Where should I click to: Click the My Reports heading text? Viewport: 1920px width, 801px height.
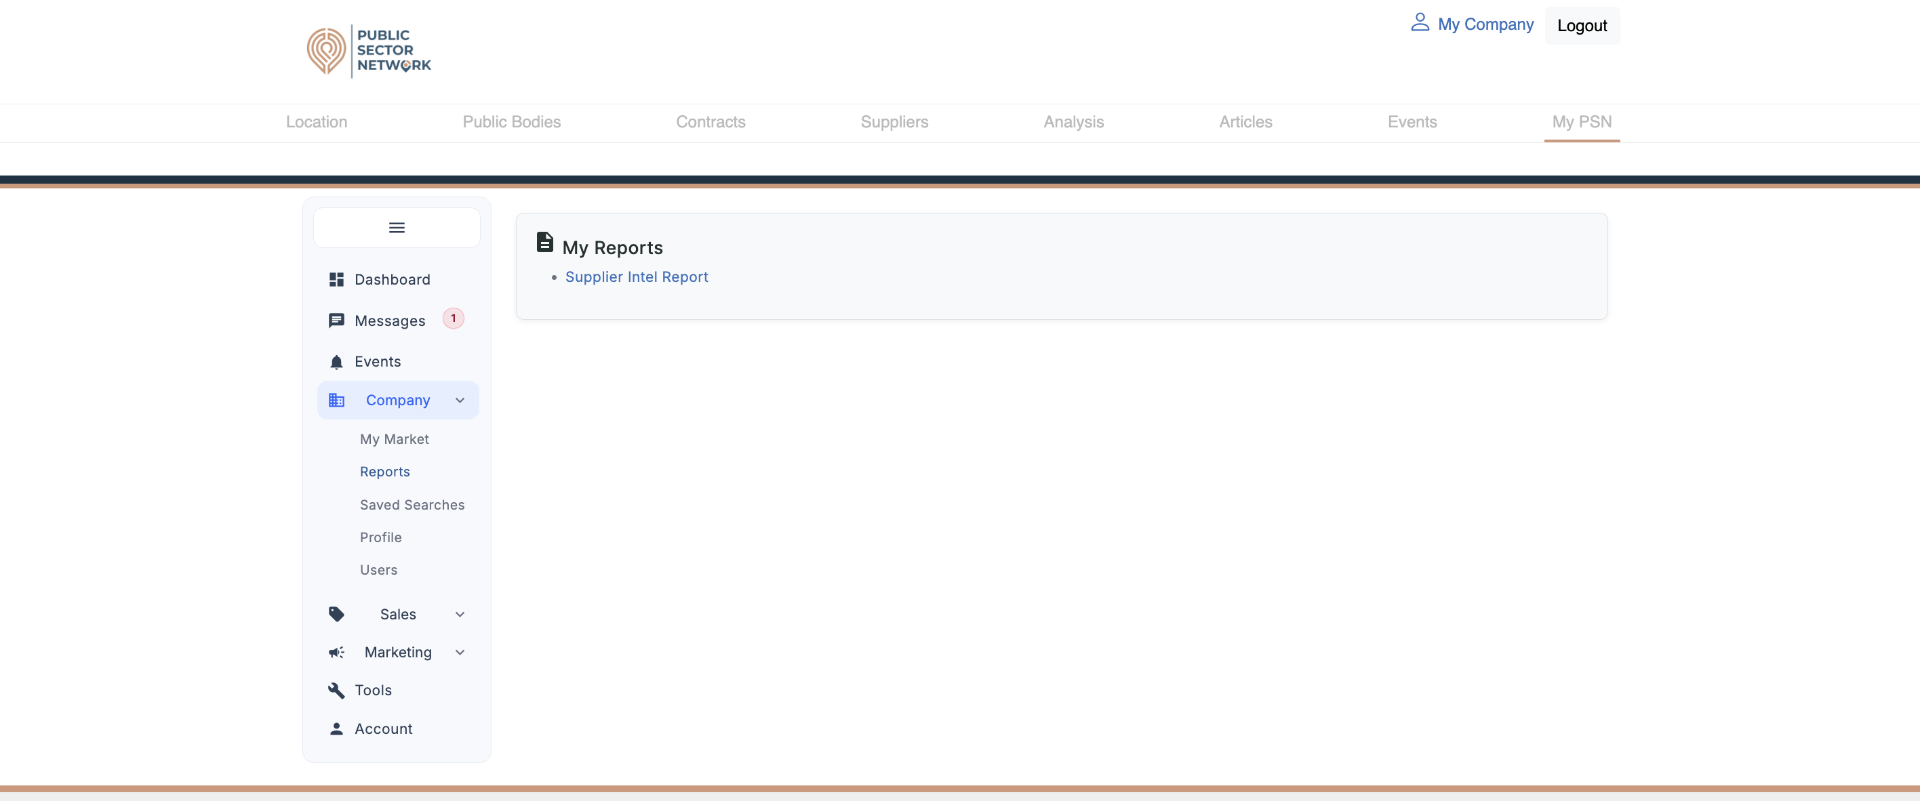click(613, 248)
